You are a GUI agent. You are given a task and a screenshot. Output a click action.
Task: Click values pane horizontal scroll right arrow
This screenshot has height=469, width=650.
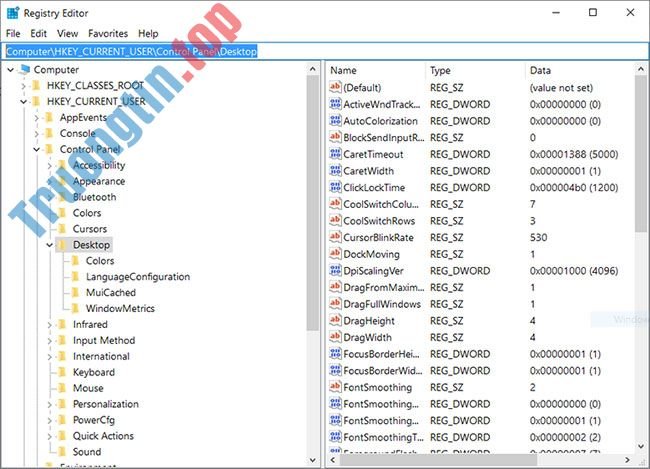tap(628, 459)
